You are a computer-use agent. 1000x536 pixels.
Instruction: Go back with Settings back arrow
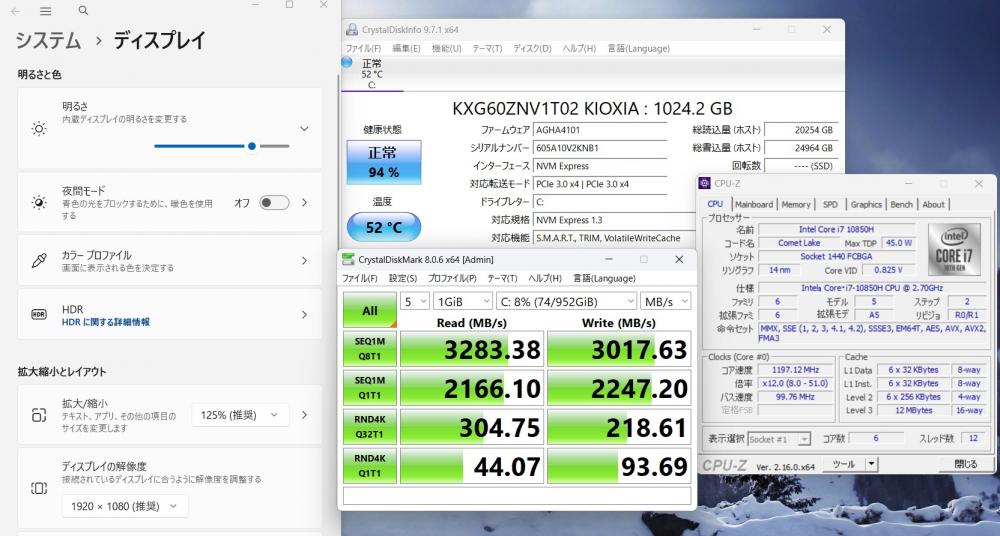(16, 10)
